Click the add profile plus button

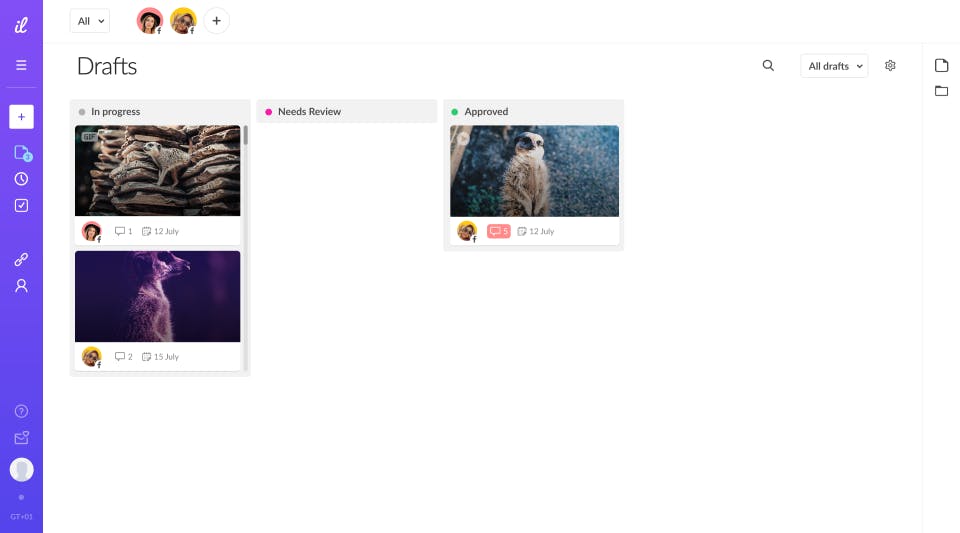click(x=217, y=21)
